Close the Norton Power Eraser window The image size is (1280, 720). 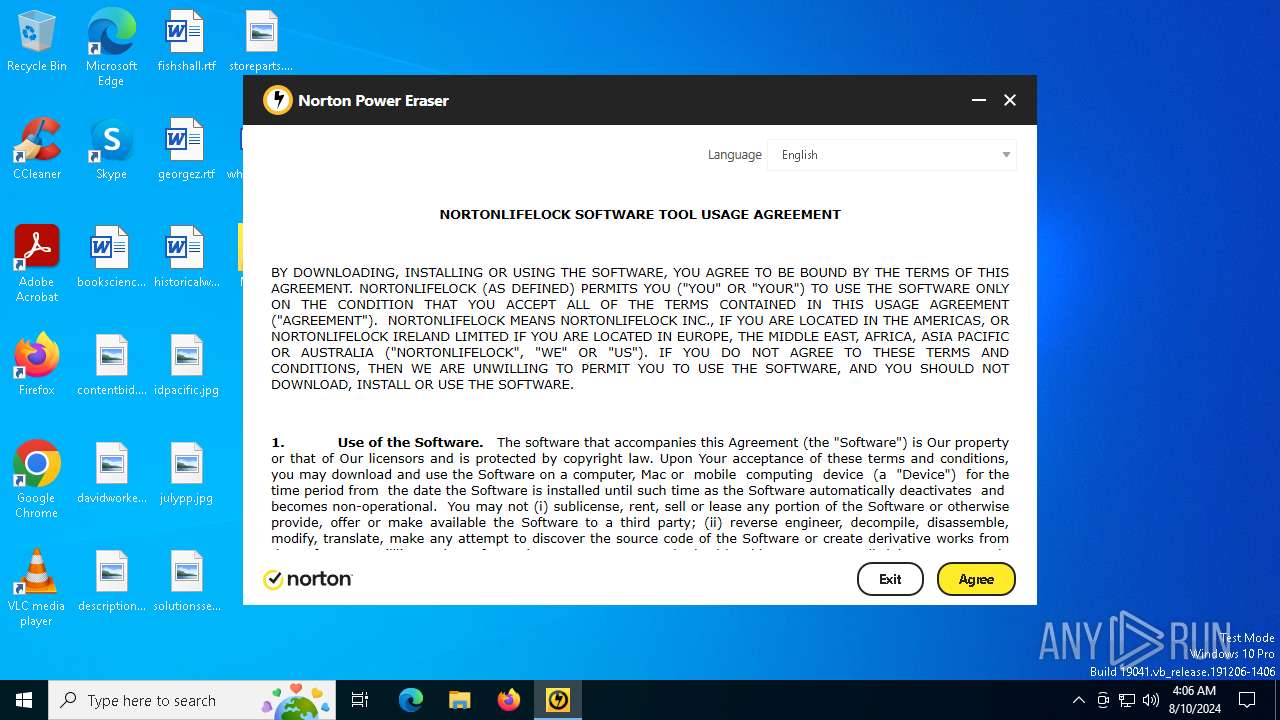click(1010, 100)
